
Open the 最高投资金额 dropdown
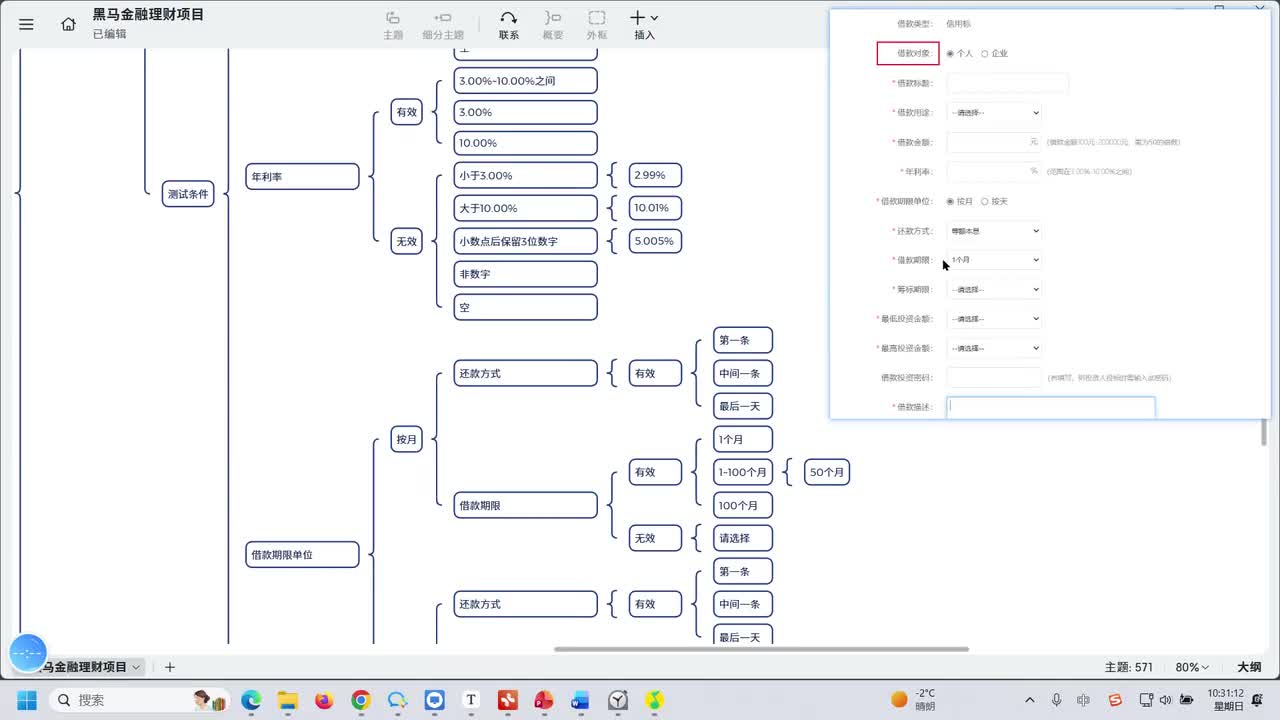coord(994,348)
